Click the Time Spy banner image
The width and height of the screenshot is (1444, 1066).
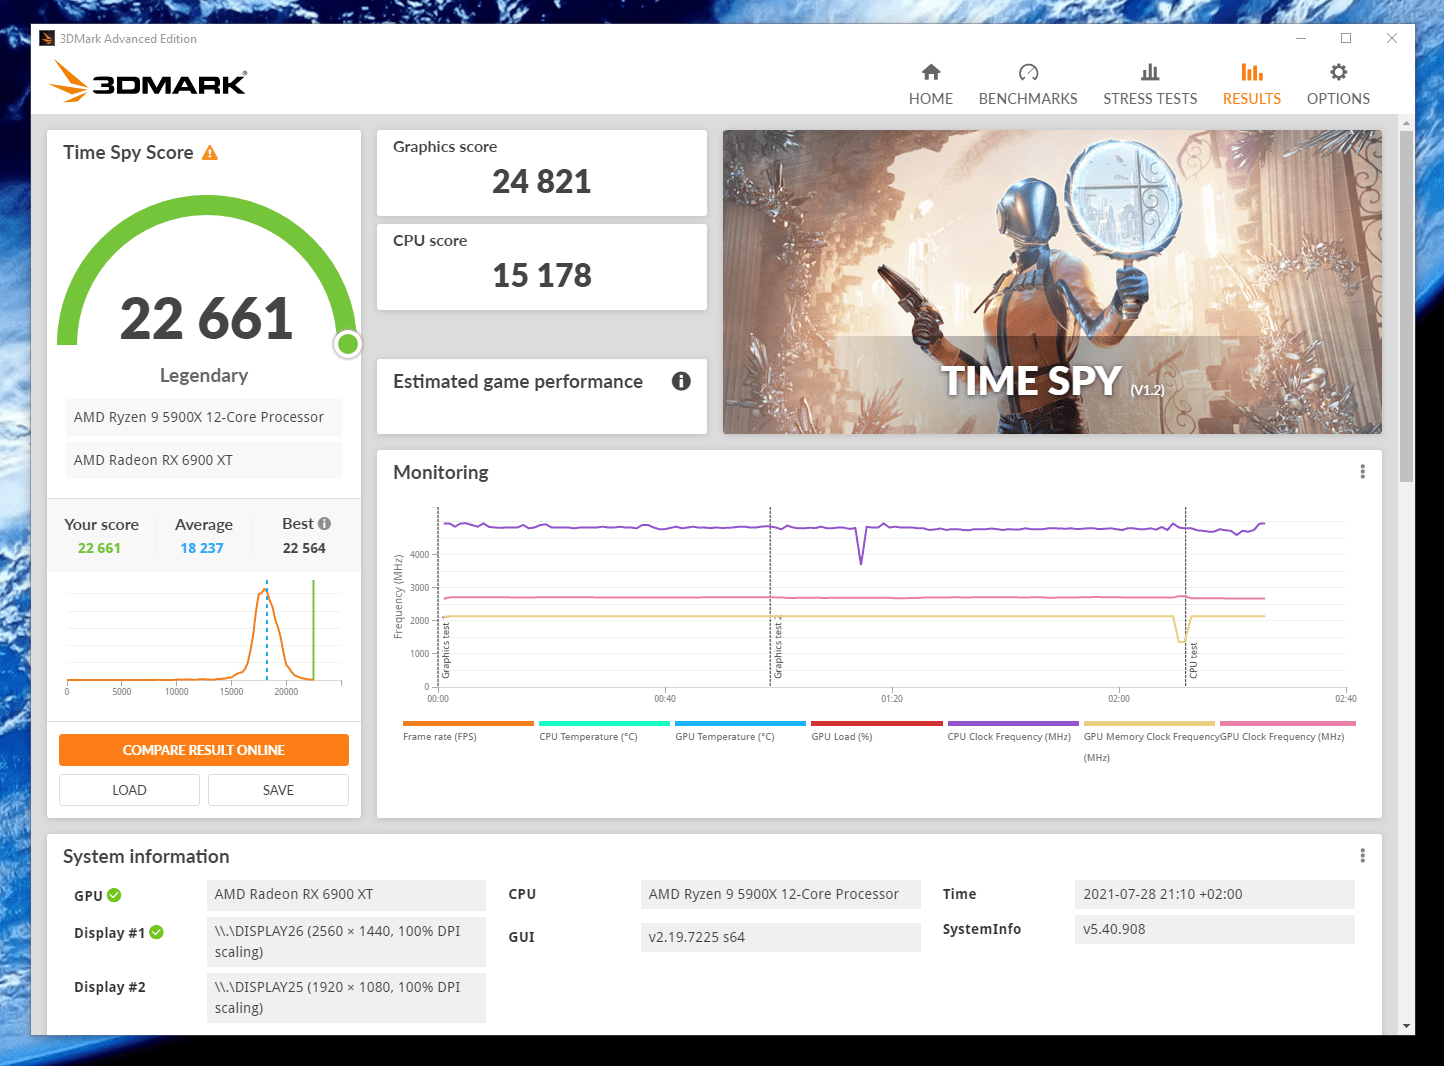click(x=1052, y=282)
